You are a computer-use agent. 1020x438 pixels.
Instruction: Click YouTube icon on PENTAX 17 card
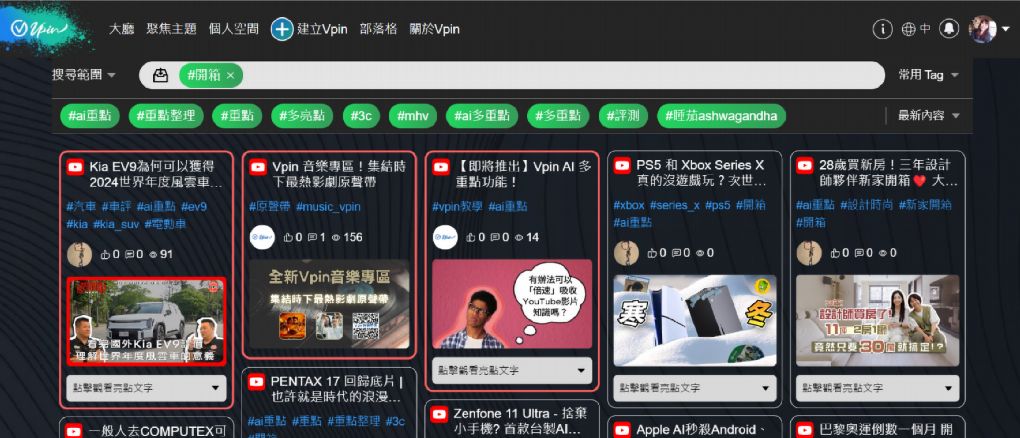pyautogui.click(x=257, y=383)
